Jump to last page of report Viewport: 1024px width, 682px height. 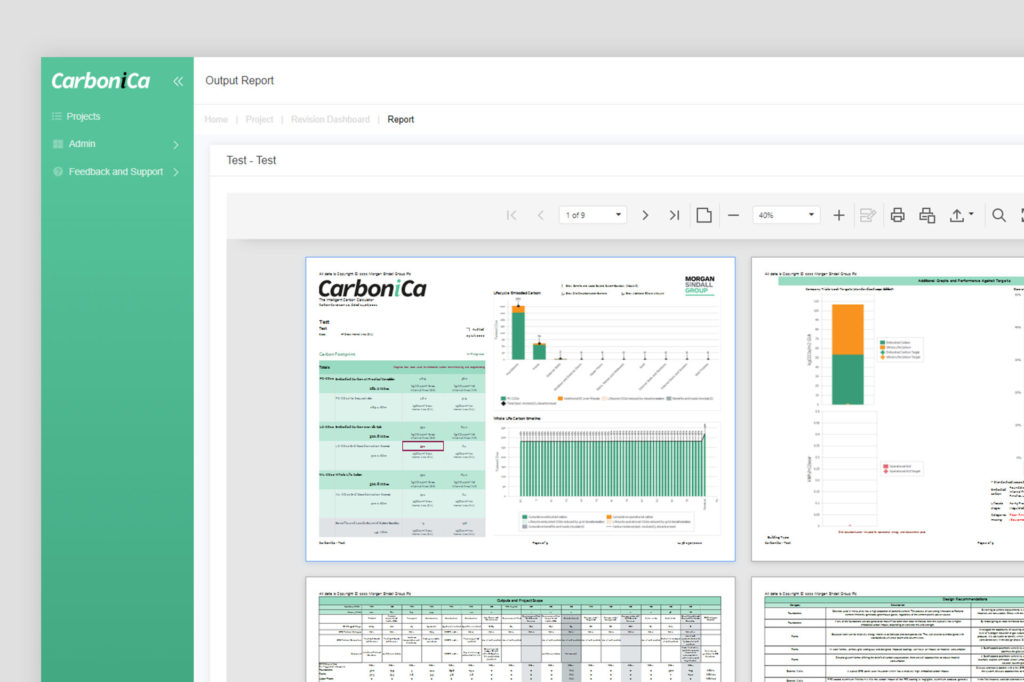[x=674, y=215]
